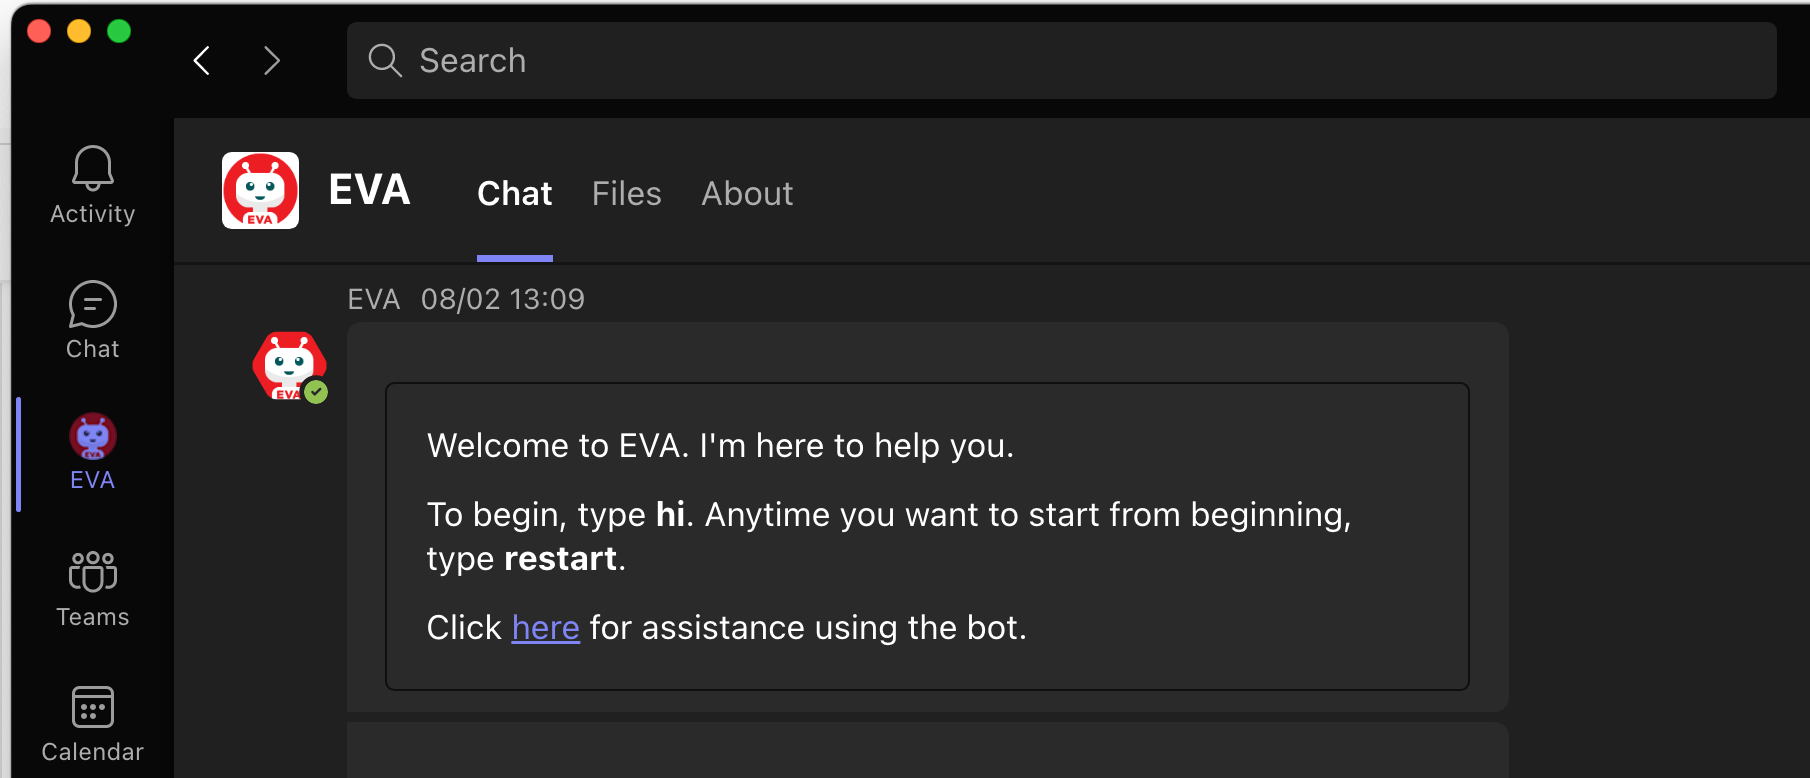Click the "here" assistance link

545,628
